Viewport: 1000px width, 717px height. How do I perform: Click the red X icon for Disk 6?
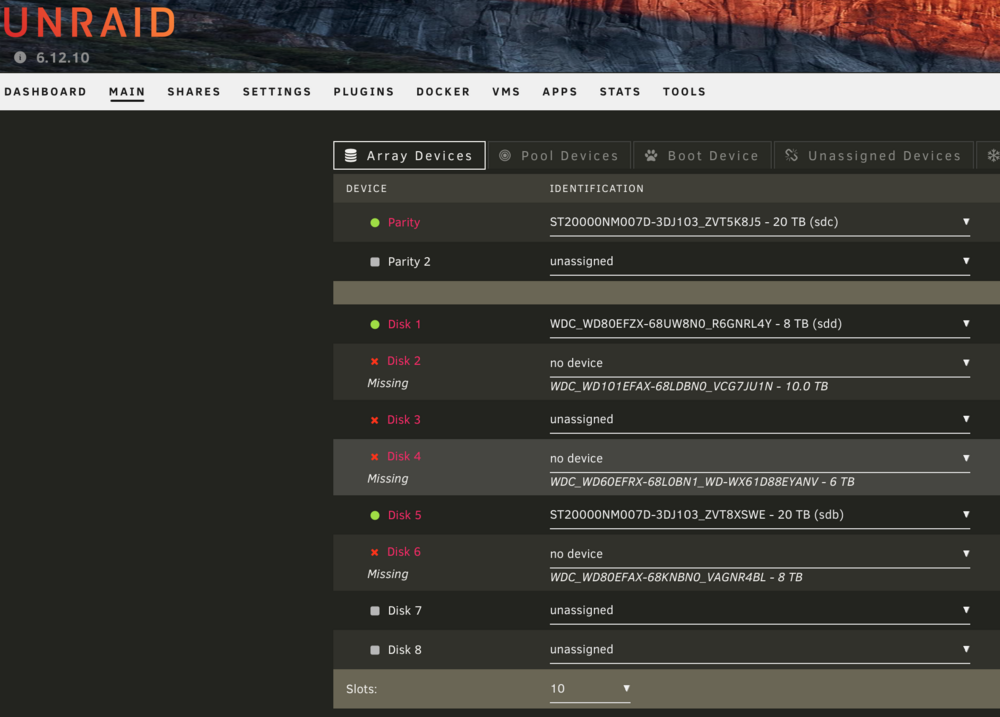click(x=374, y=552)
